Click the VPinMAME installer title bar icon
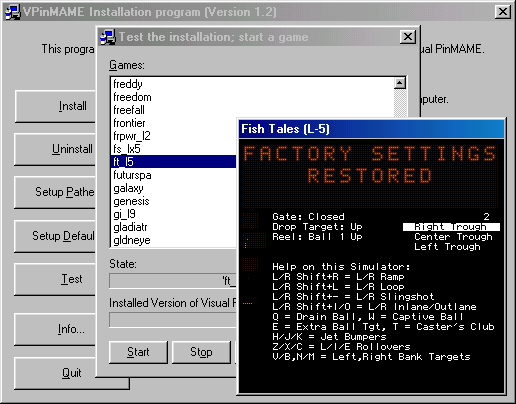 coord(13,12)
